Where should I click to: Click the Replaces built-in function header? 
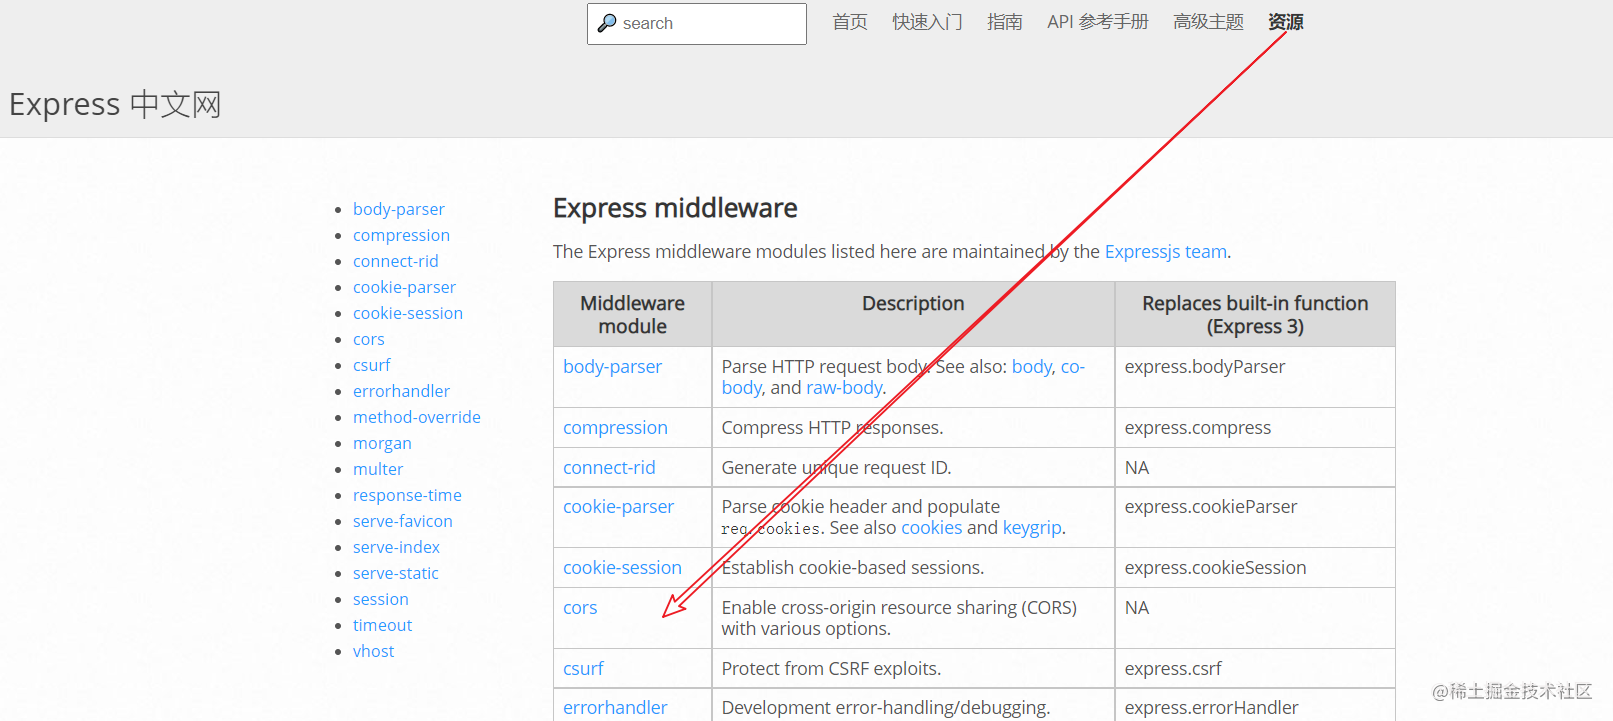1255,315
